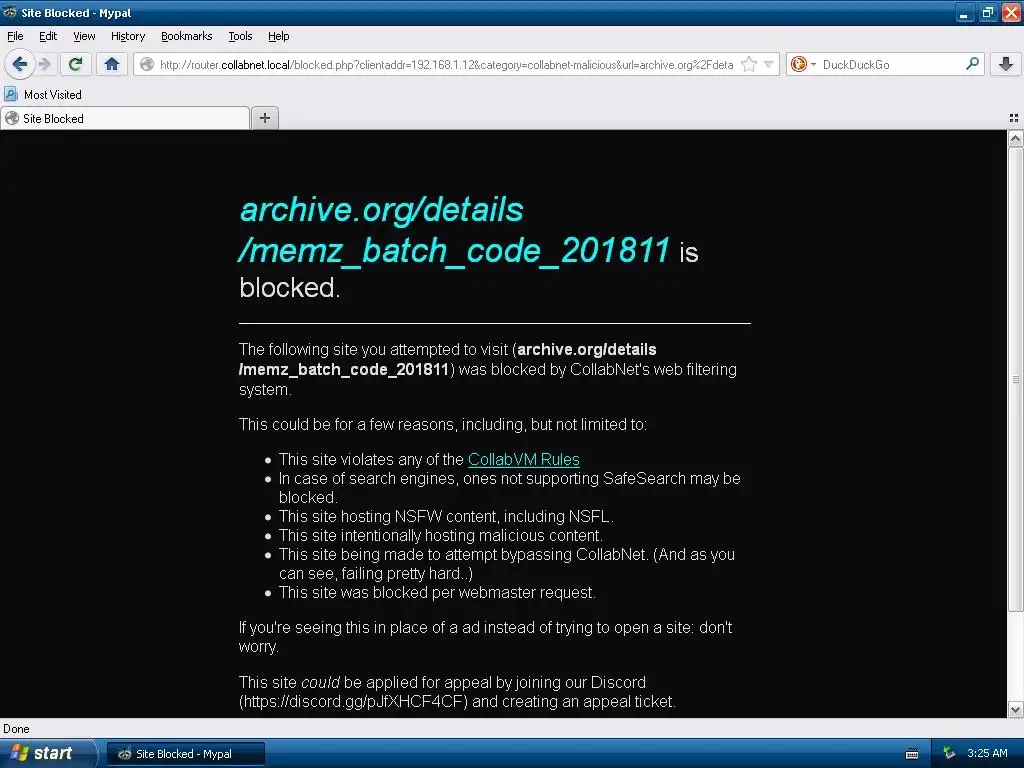Click the vertical scrollbar thumb
The image size is (1024, 768).
coord(1016,379)
